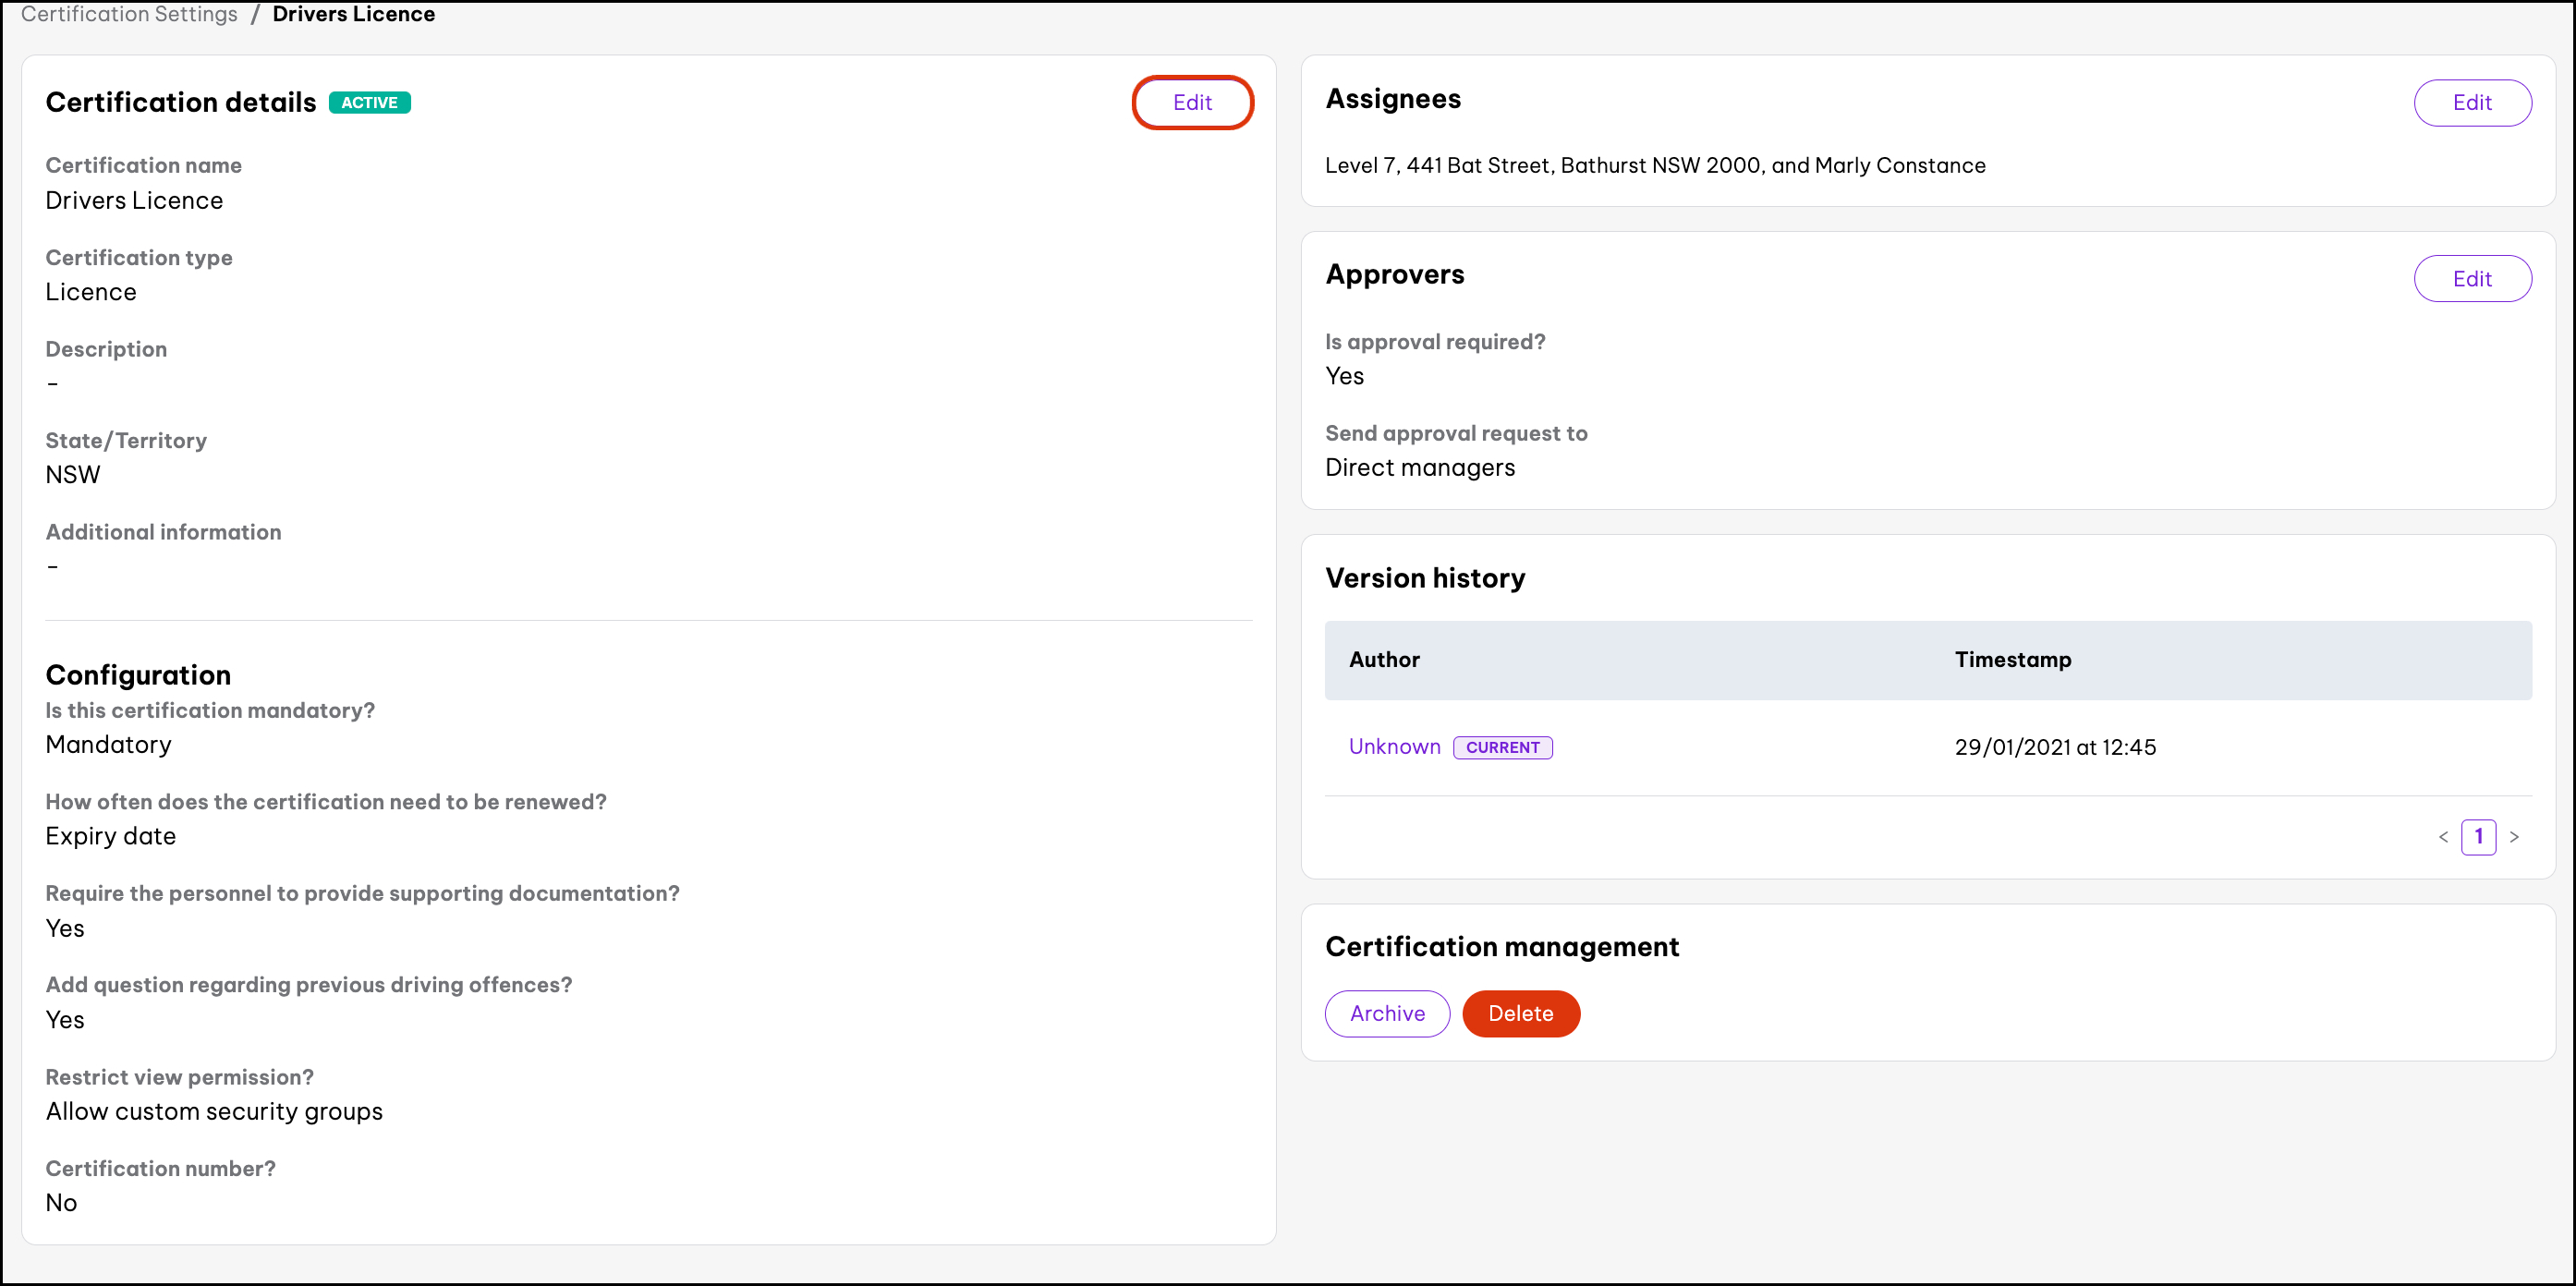
Task: Go to Certification Settings breadcrumb
Action: click(129, 14)
